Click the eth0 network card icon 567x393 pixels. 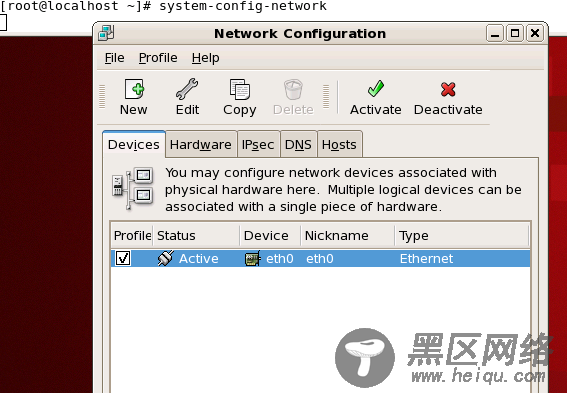[252, 259]
